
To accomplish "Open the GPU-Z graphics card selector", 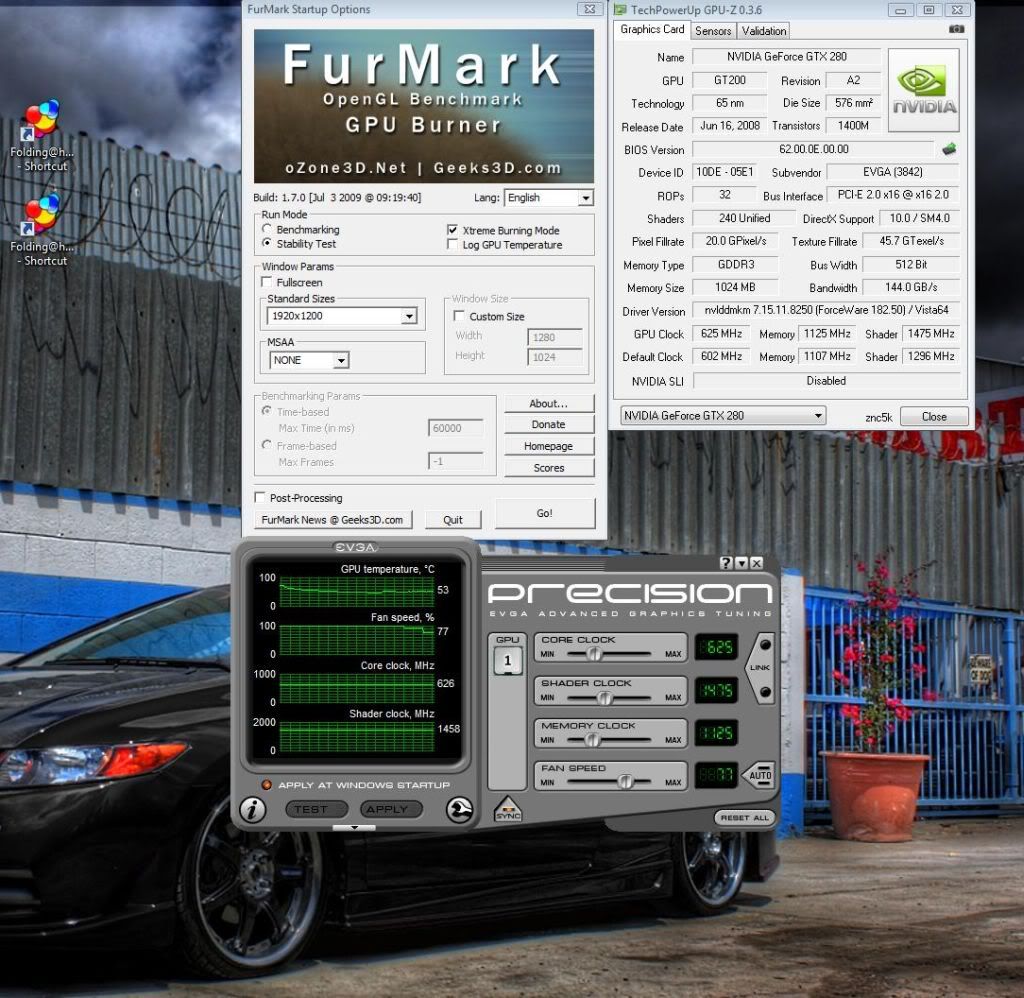I will point(722,415).
